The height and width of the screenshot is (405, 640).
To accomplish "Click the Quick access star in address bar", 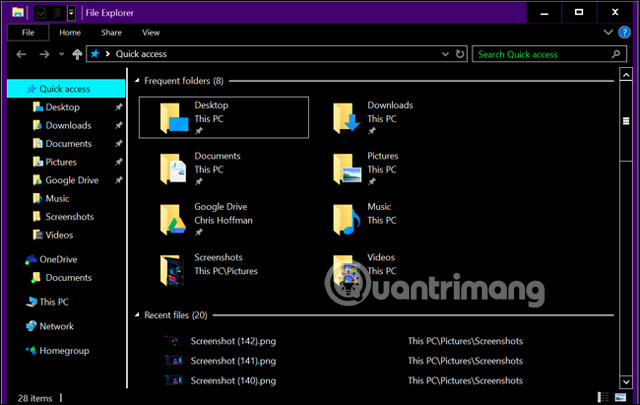I will pyautogui.click(x=95, y=54).
